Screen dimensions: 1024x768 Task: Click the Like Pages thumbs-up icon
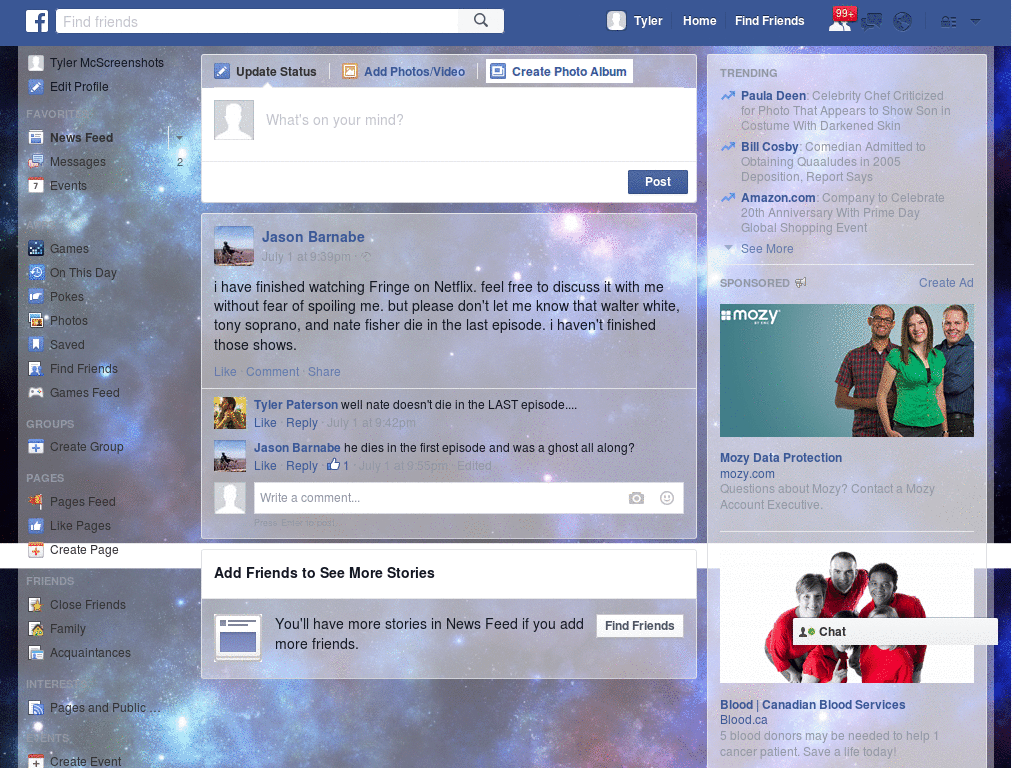36,526
